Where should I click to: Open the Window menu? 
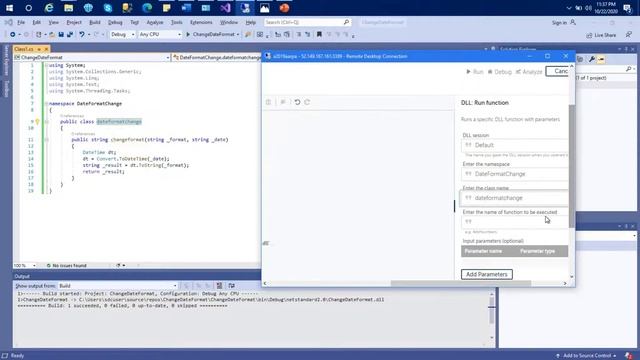tap(229, 22)
